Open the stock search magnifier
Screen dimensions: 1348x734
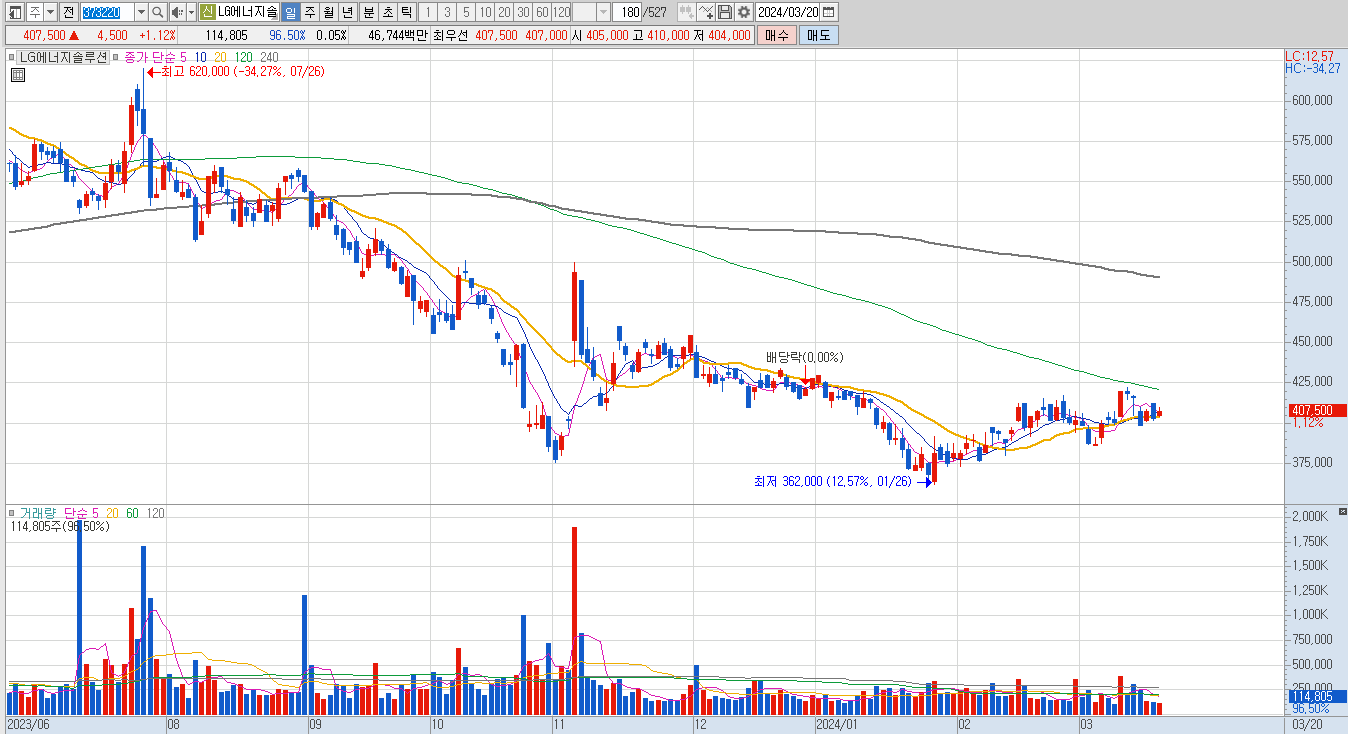click(x=158, y=12)
